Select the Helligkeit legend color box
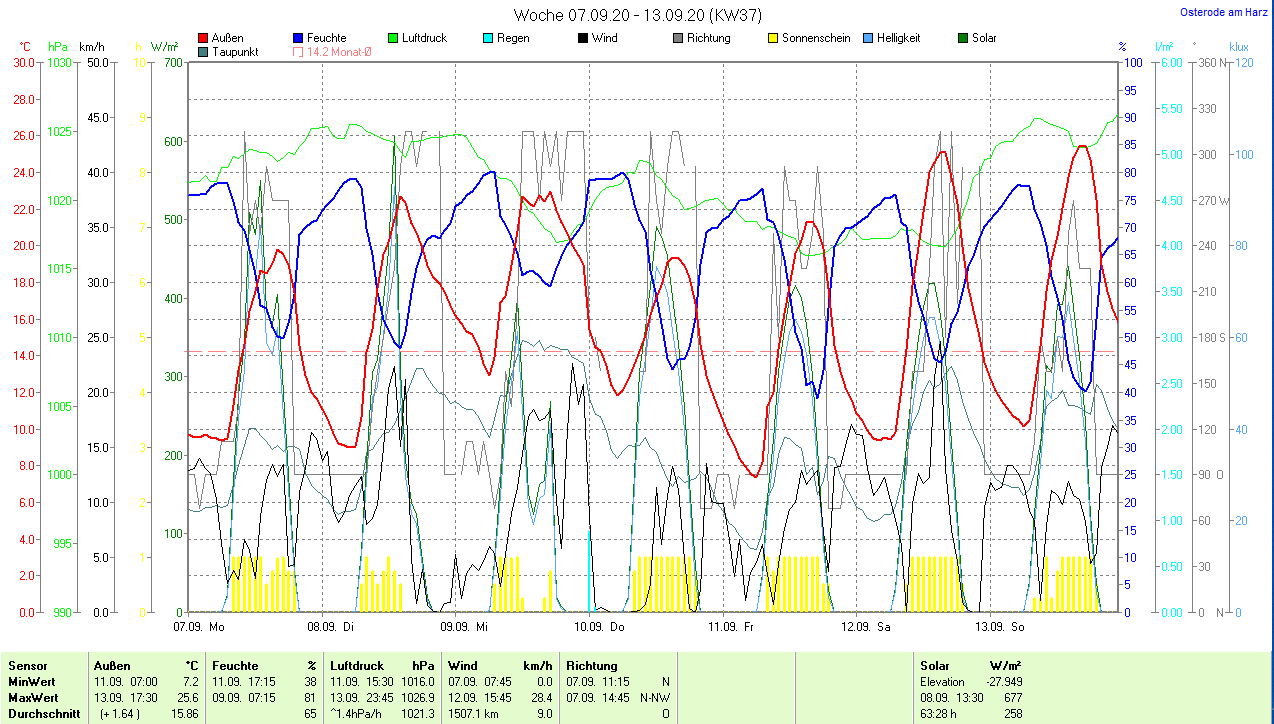Image resolution: width=1274 pixels, height=724 pixels. pos(867,39)
